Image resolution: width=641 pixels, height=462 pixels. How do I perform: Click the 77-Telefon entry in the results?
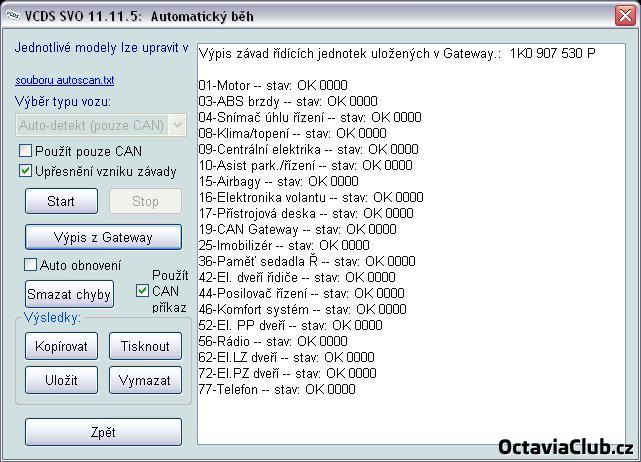point(277,389)
